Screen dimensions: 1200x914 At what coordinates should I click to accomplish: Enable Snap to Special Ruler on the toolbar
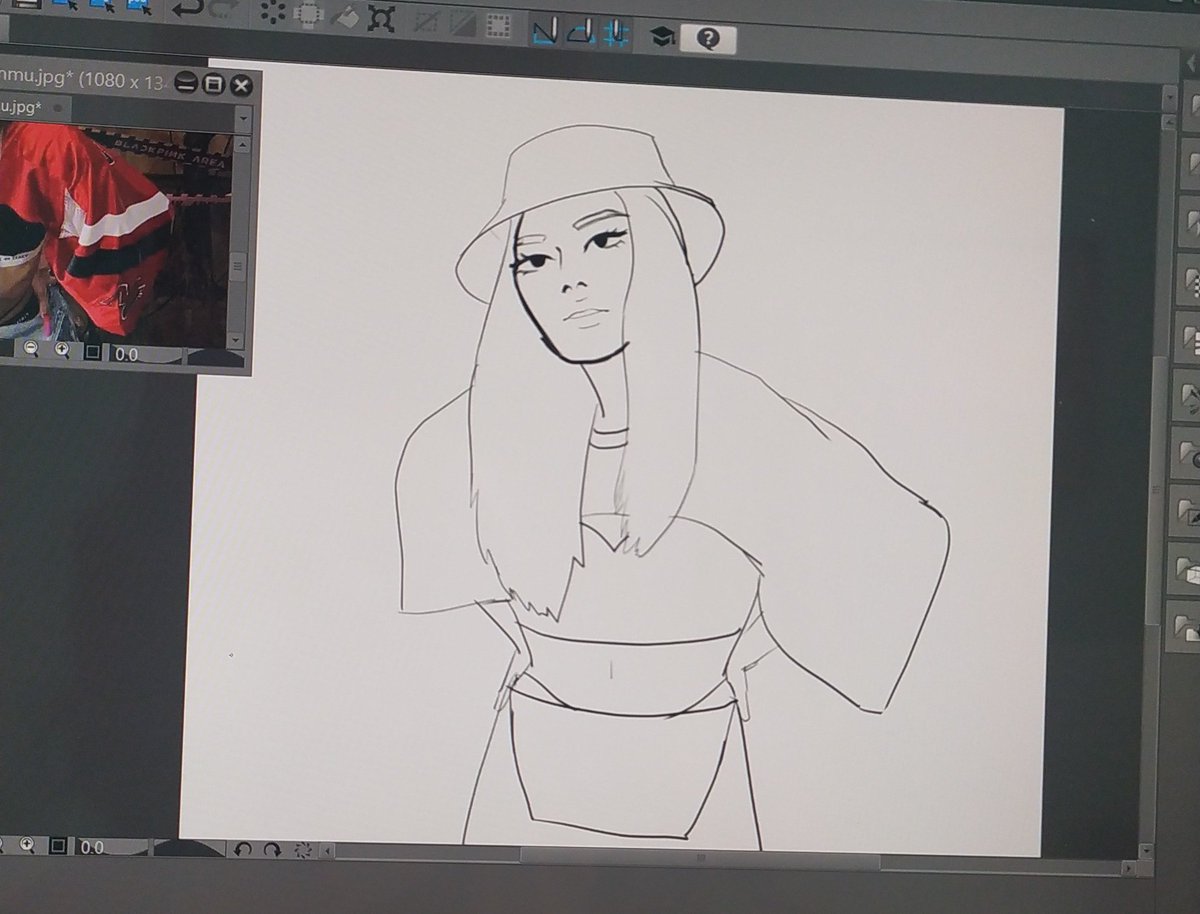[x=580, y=28]
